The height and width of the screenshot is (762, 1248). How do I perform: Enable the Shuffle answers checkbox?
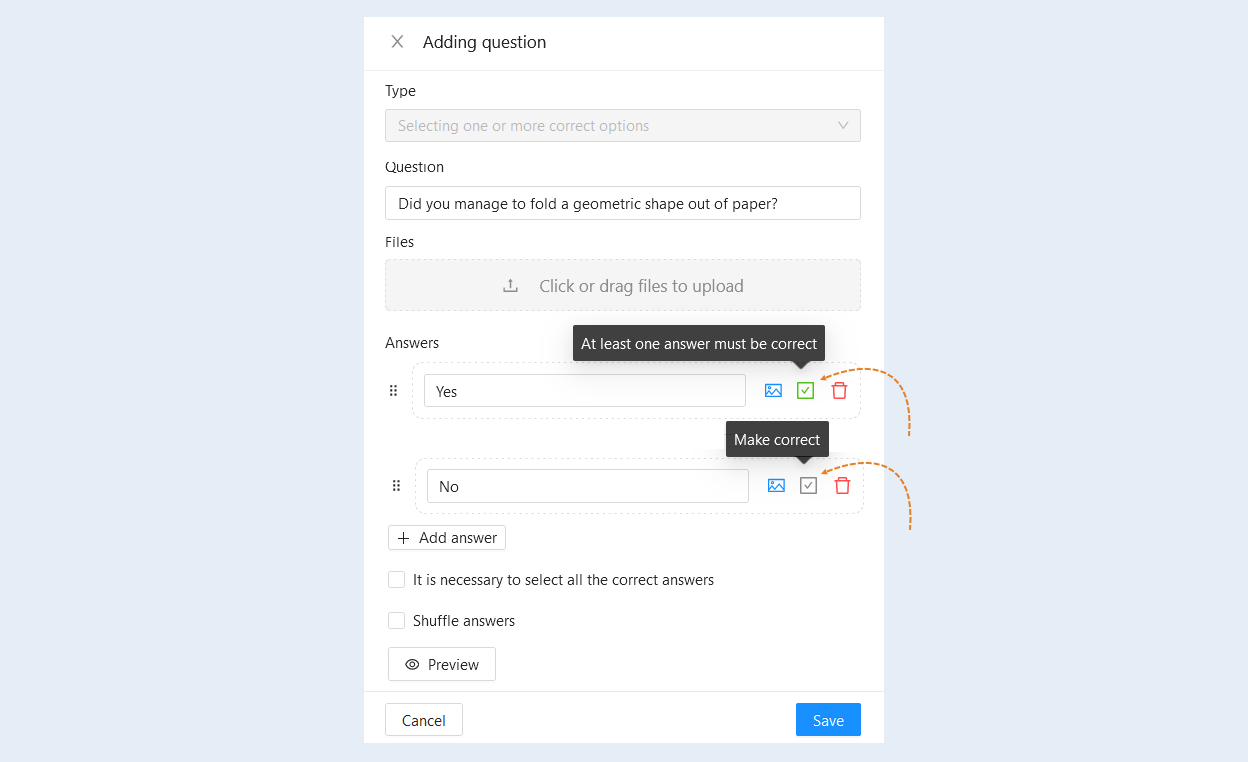pyautogui.click(x=396, y=621)
